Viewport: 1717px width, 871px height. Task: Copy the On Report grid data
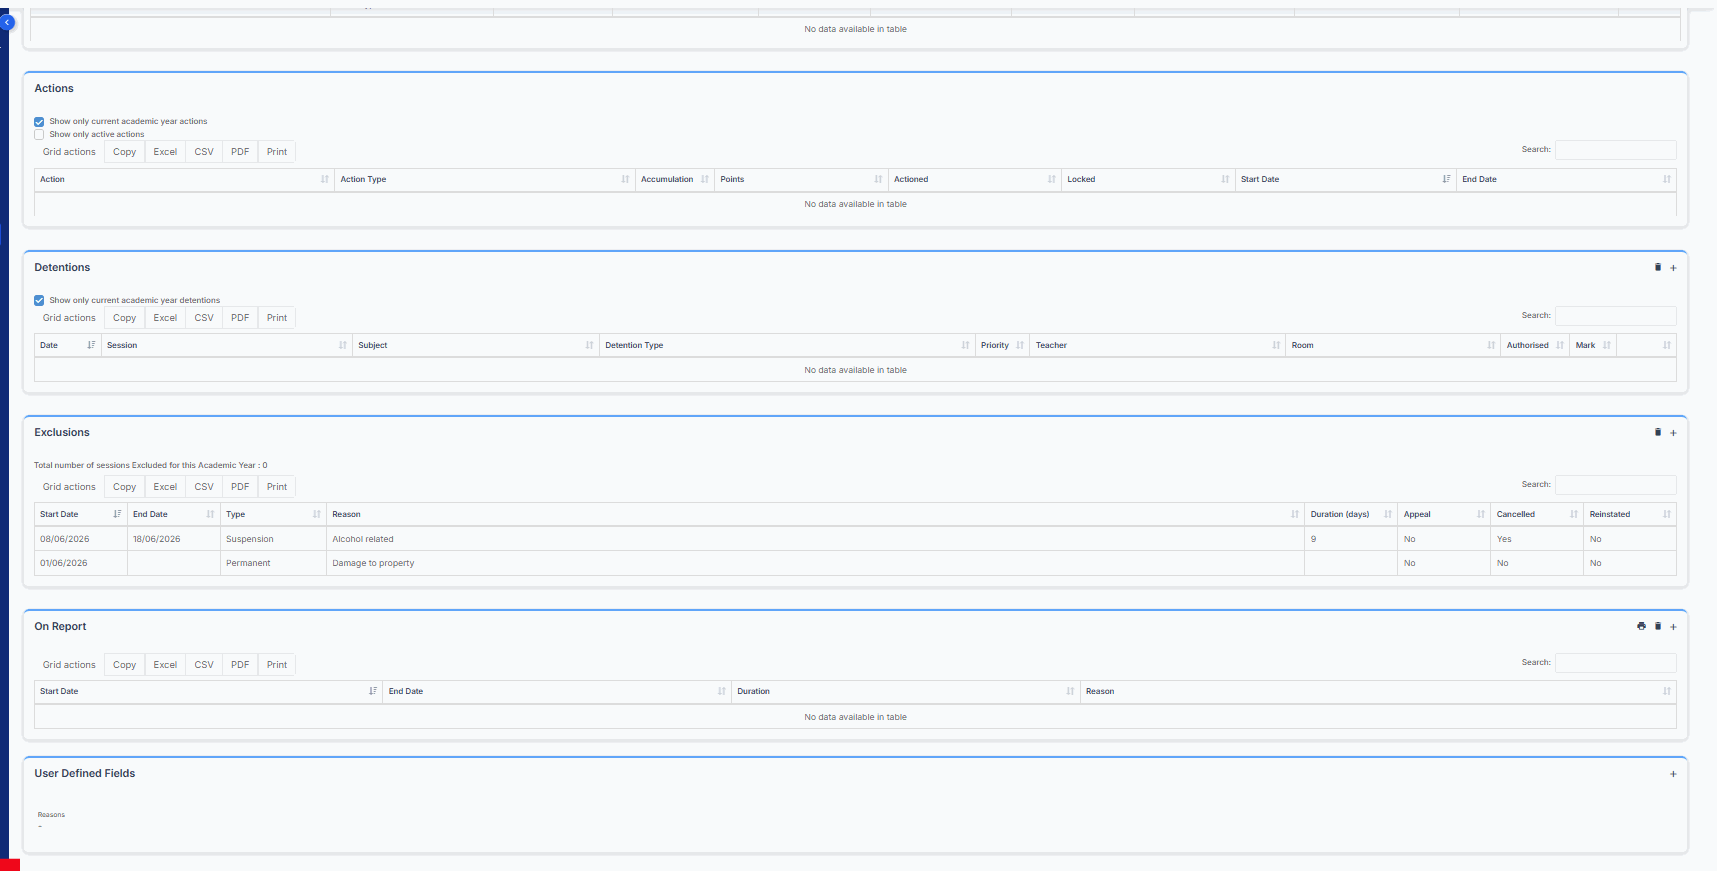[x=124, y=665]
